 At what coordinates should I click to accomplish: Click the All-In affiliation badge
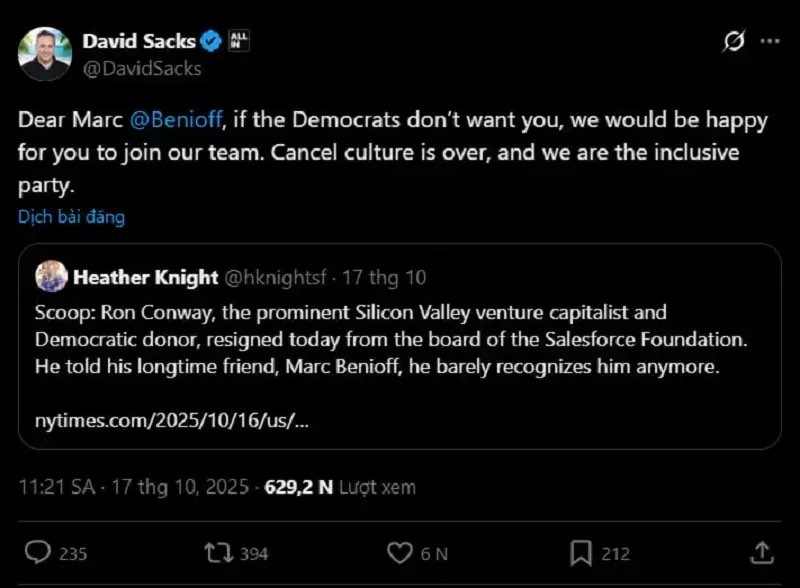[239, 41]
